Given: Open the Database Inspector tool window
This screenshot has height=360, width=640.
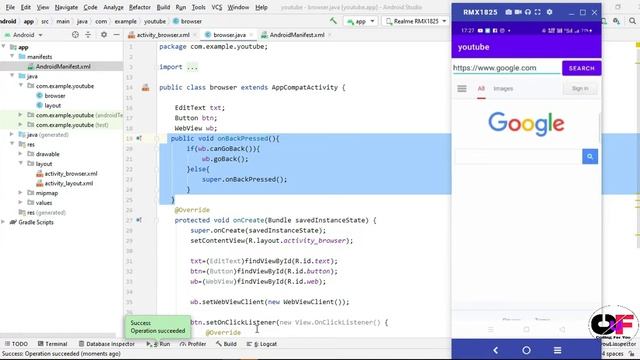Looking at the screenshot, I should pos(107,344).
